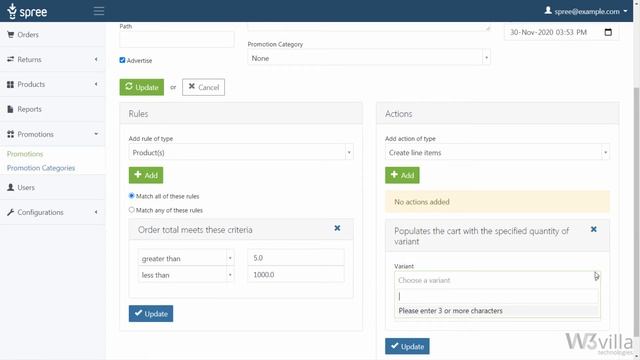This screenshot has width=640, height=360.
Task: Click Update button in Rules panel
Action: pos(151,313)
